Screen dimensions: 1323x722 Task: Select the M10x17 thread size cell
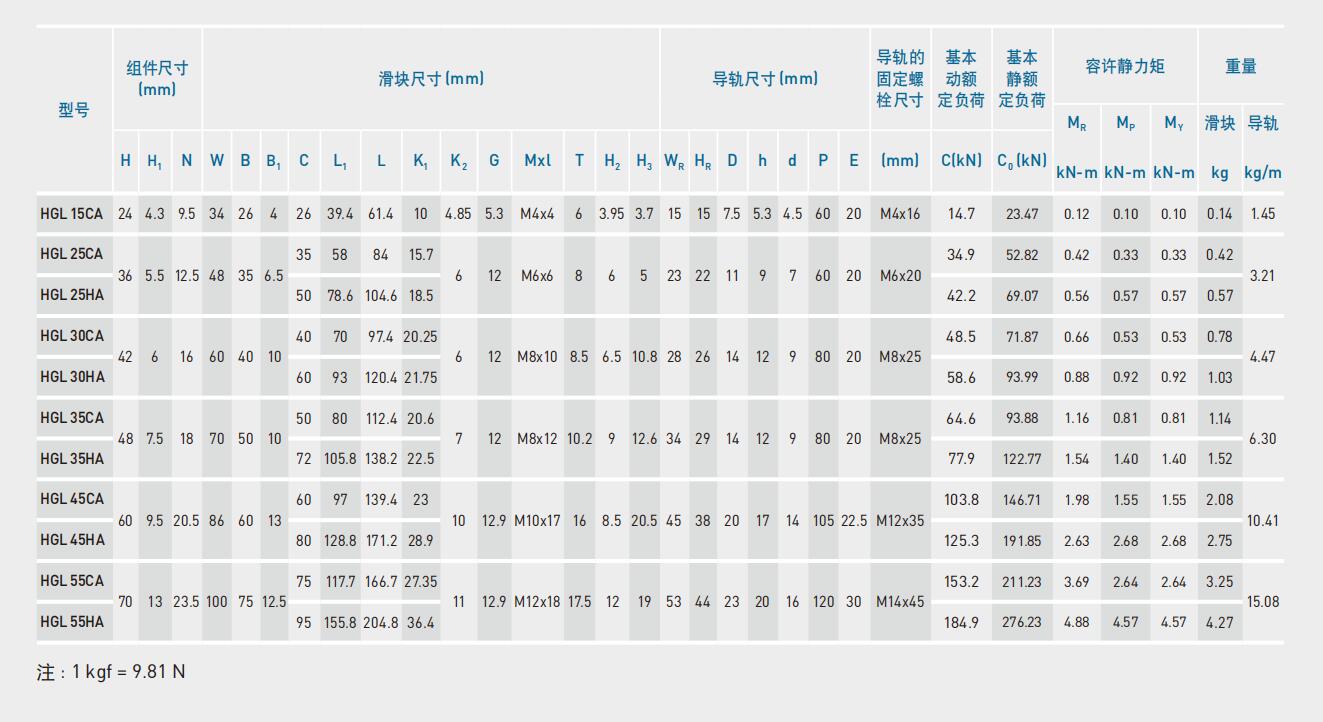537,520
